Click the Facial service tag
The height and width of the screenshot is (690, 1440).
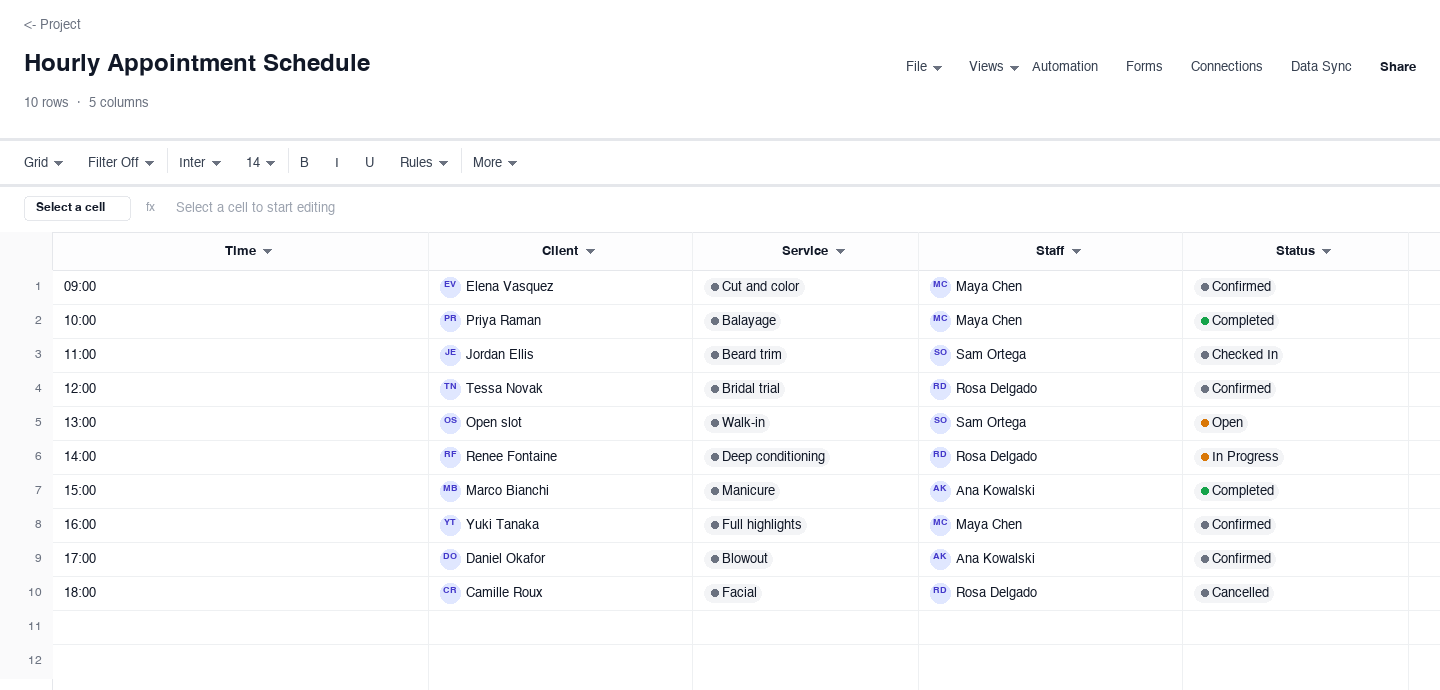pyautogui.click(x=733, y=593)
